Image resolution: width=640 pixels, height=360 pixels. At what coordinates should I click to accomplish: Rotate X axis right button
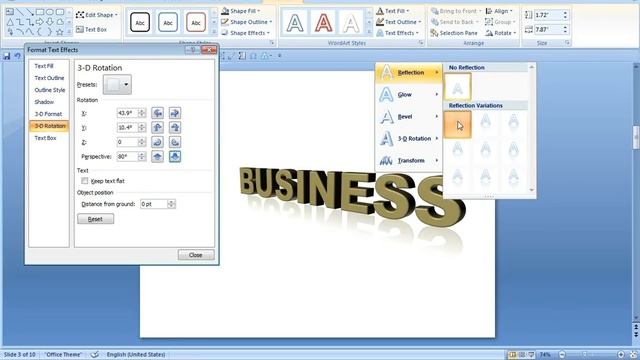pyautogui.click(x=175, y=113)
